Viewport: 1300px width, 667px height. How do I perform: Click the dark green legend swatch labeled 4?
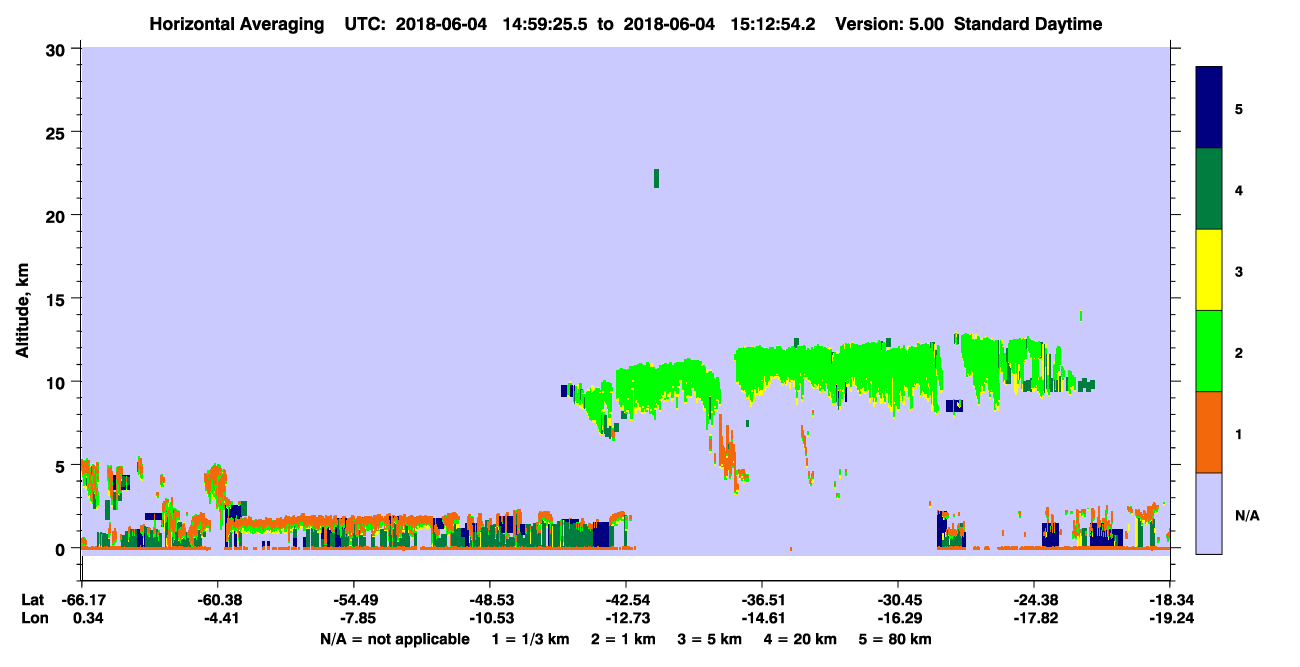click(1209, 189)
